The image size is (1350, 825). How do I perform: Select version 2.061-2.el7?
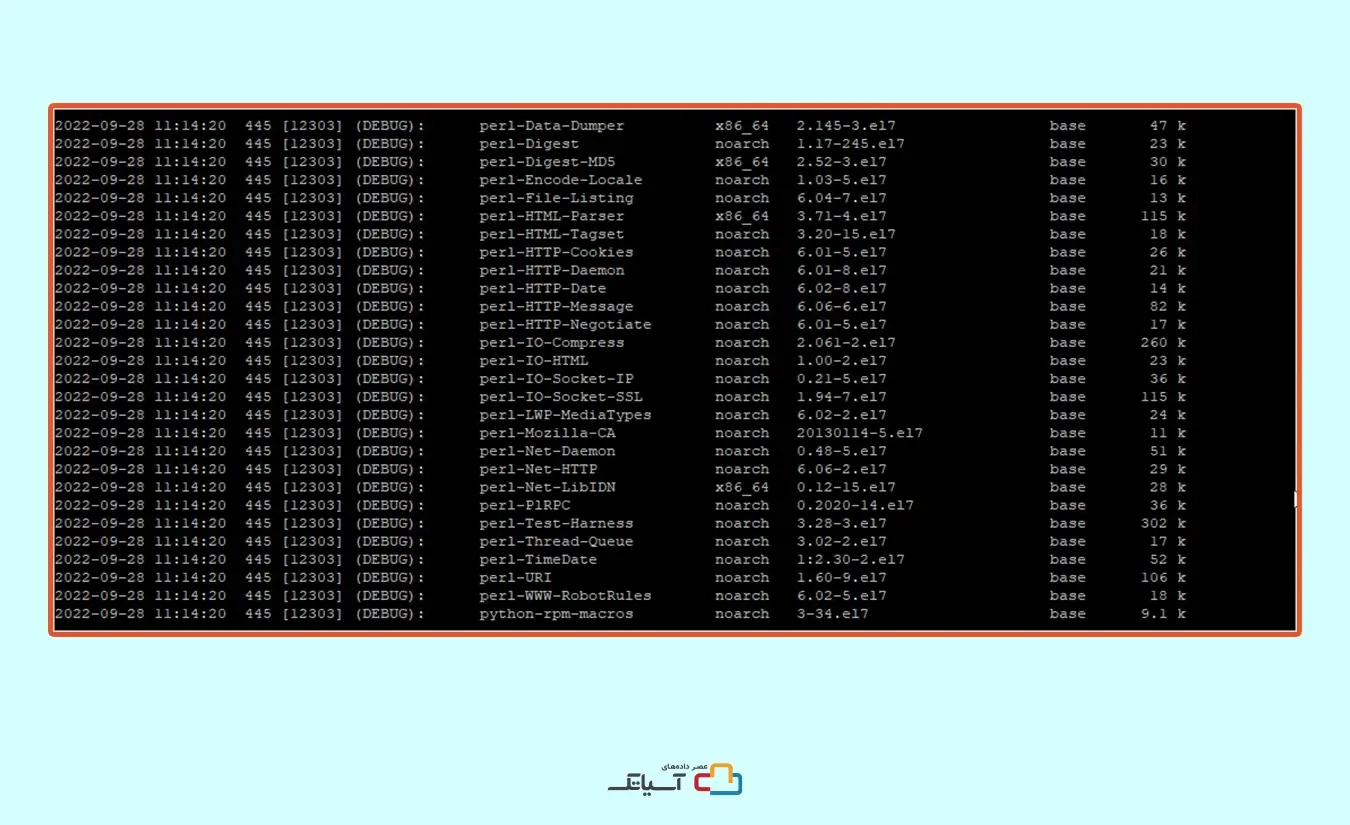[846, 343]
